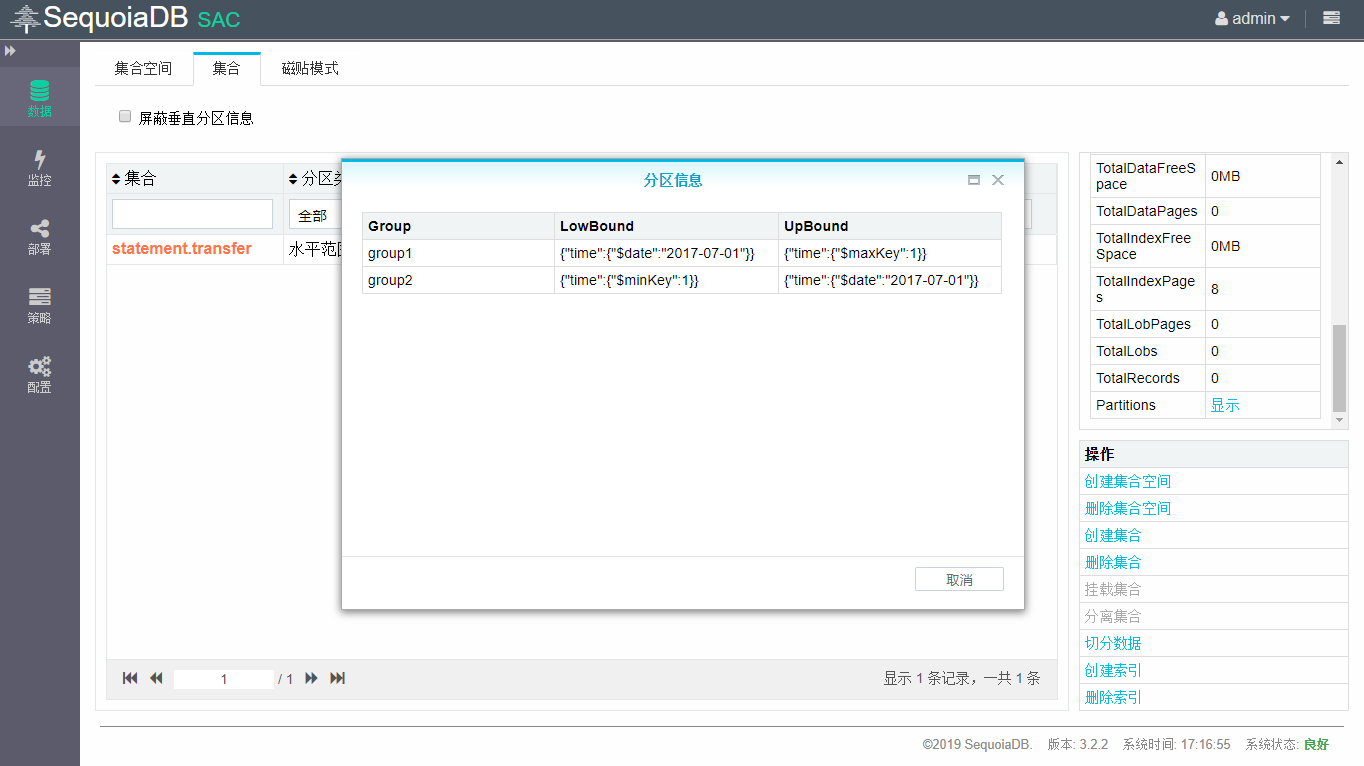Click 删除集合空间 operation link
Viewport: 1364px width, 766px height.
coord(1128,508)
